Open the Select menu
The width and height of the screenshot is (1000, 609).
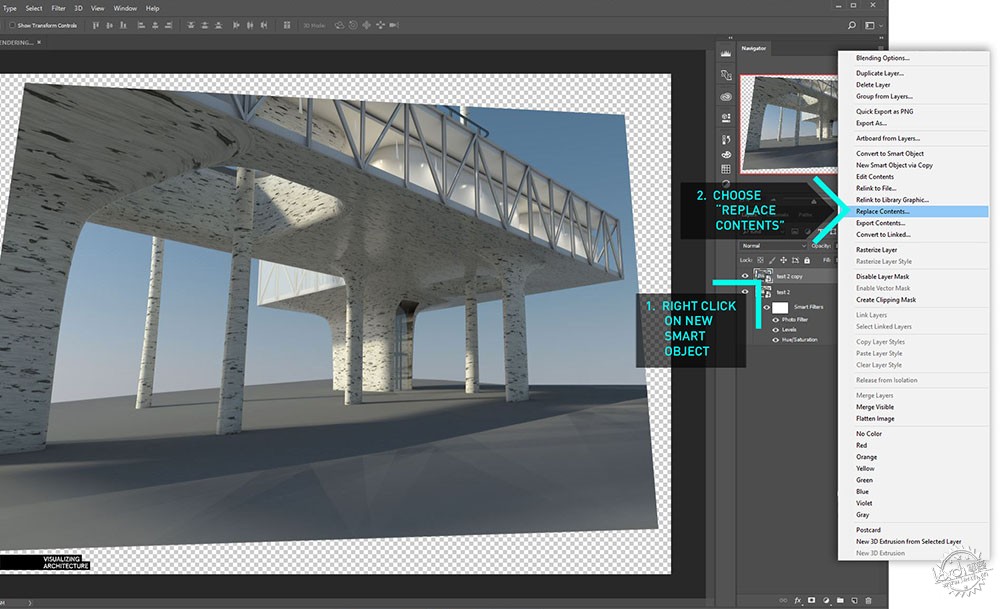pos(34,8)
